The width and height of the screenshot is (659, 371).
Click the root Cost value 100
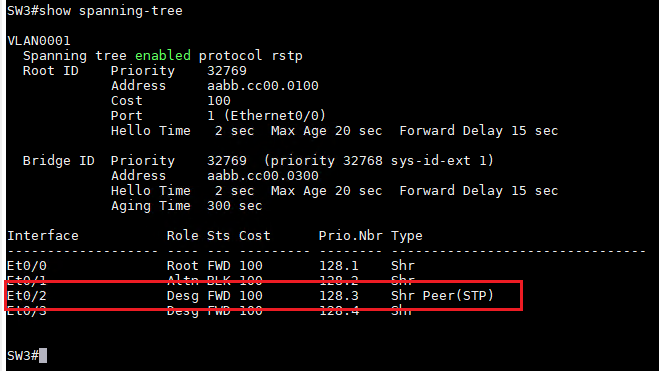[x=219, y=101]
